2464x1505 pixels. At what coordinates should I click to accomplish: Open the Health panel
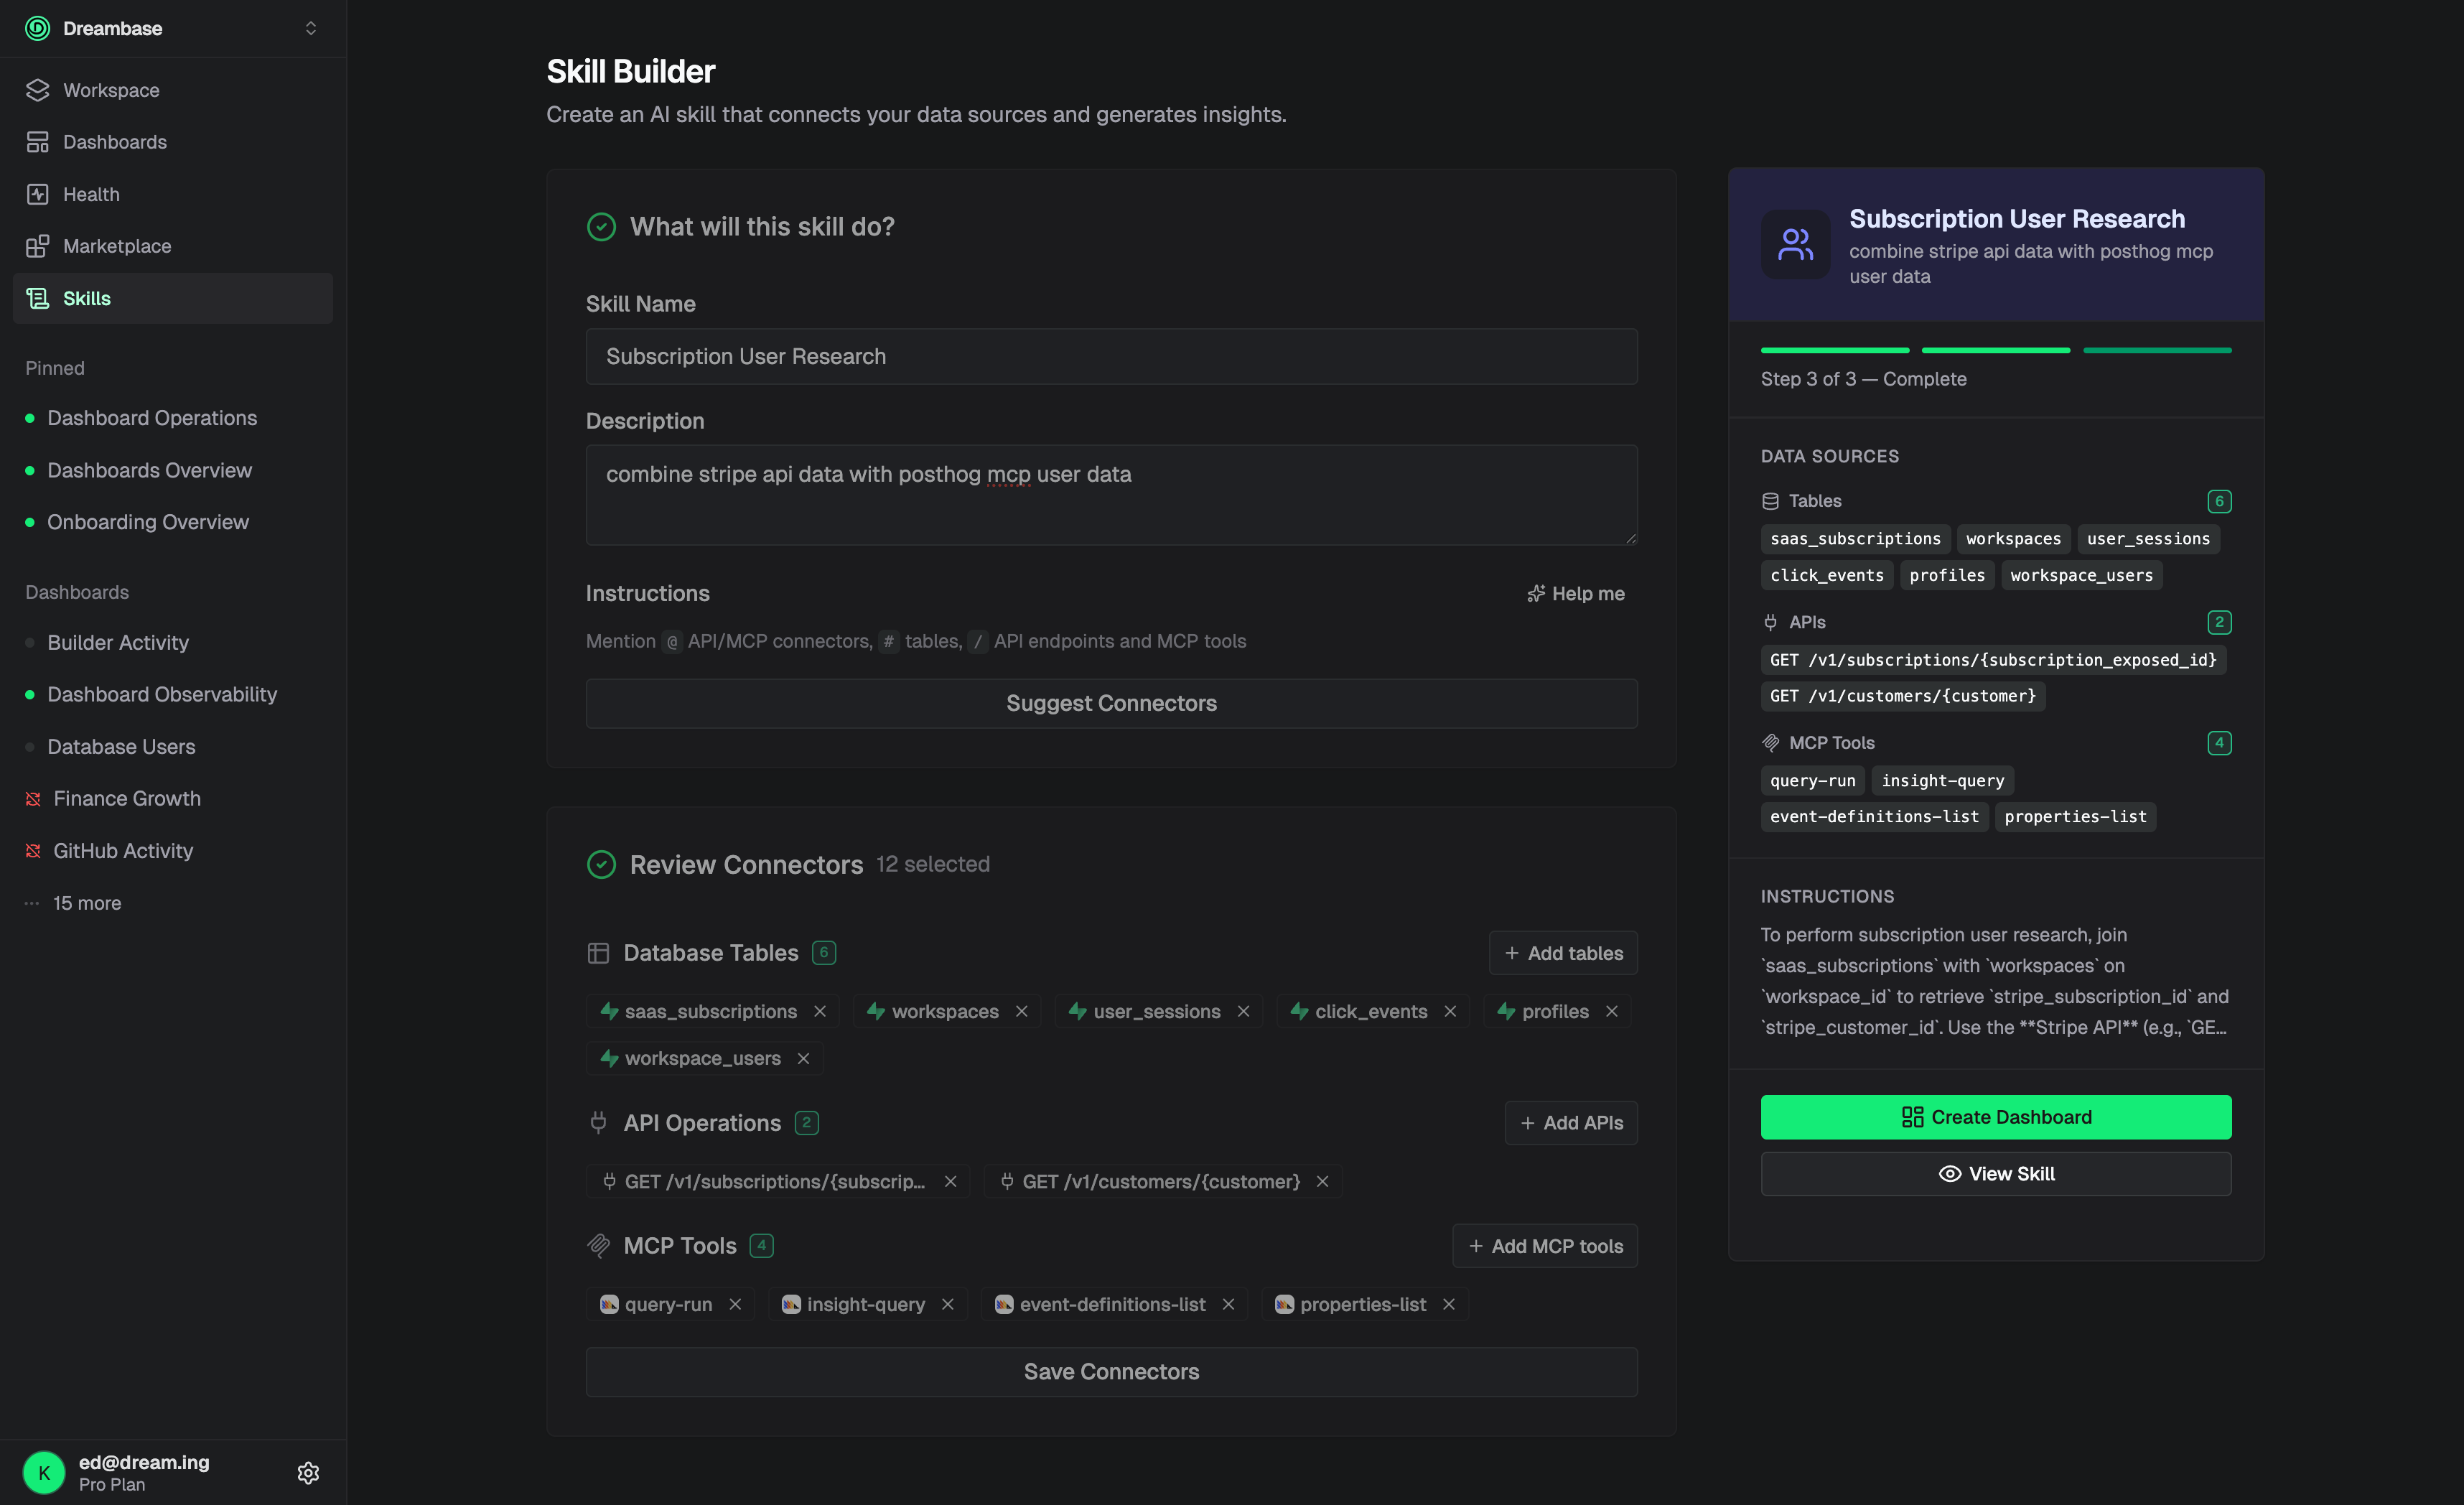(91, 194)
